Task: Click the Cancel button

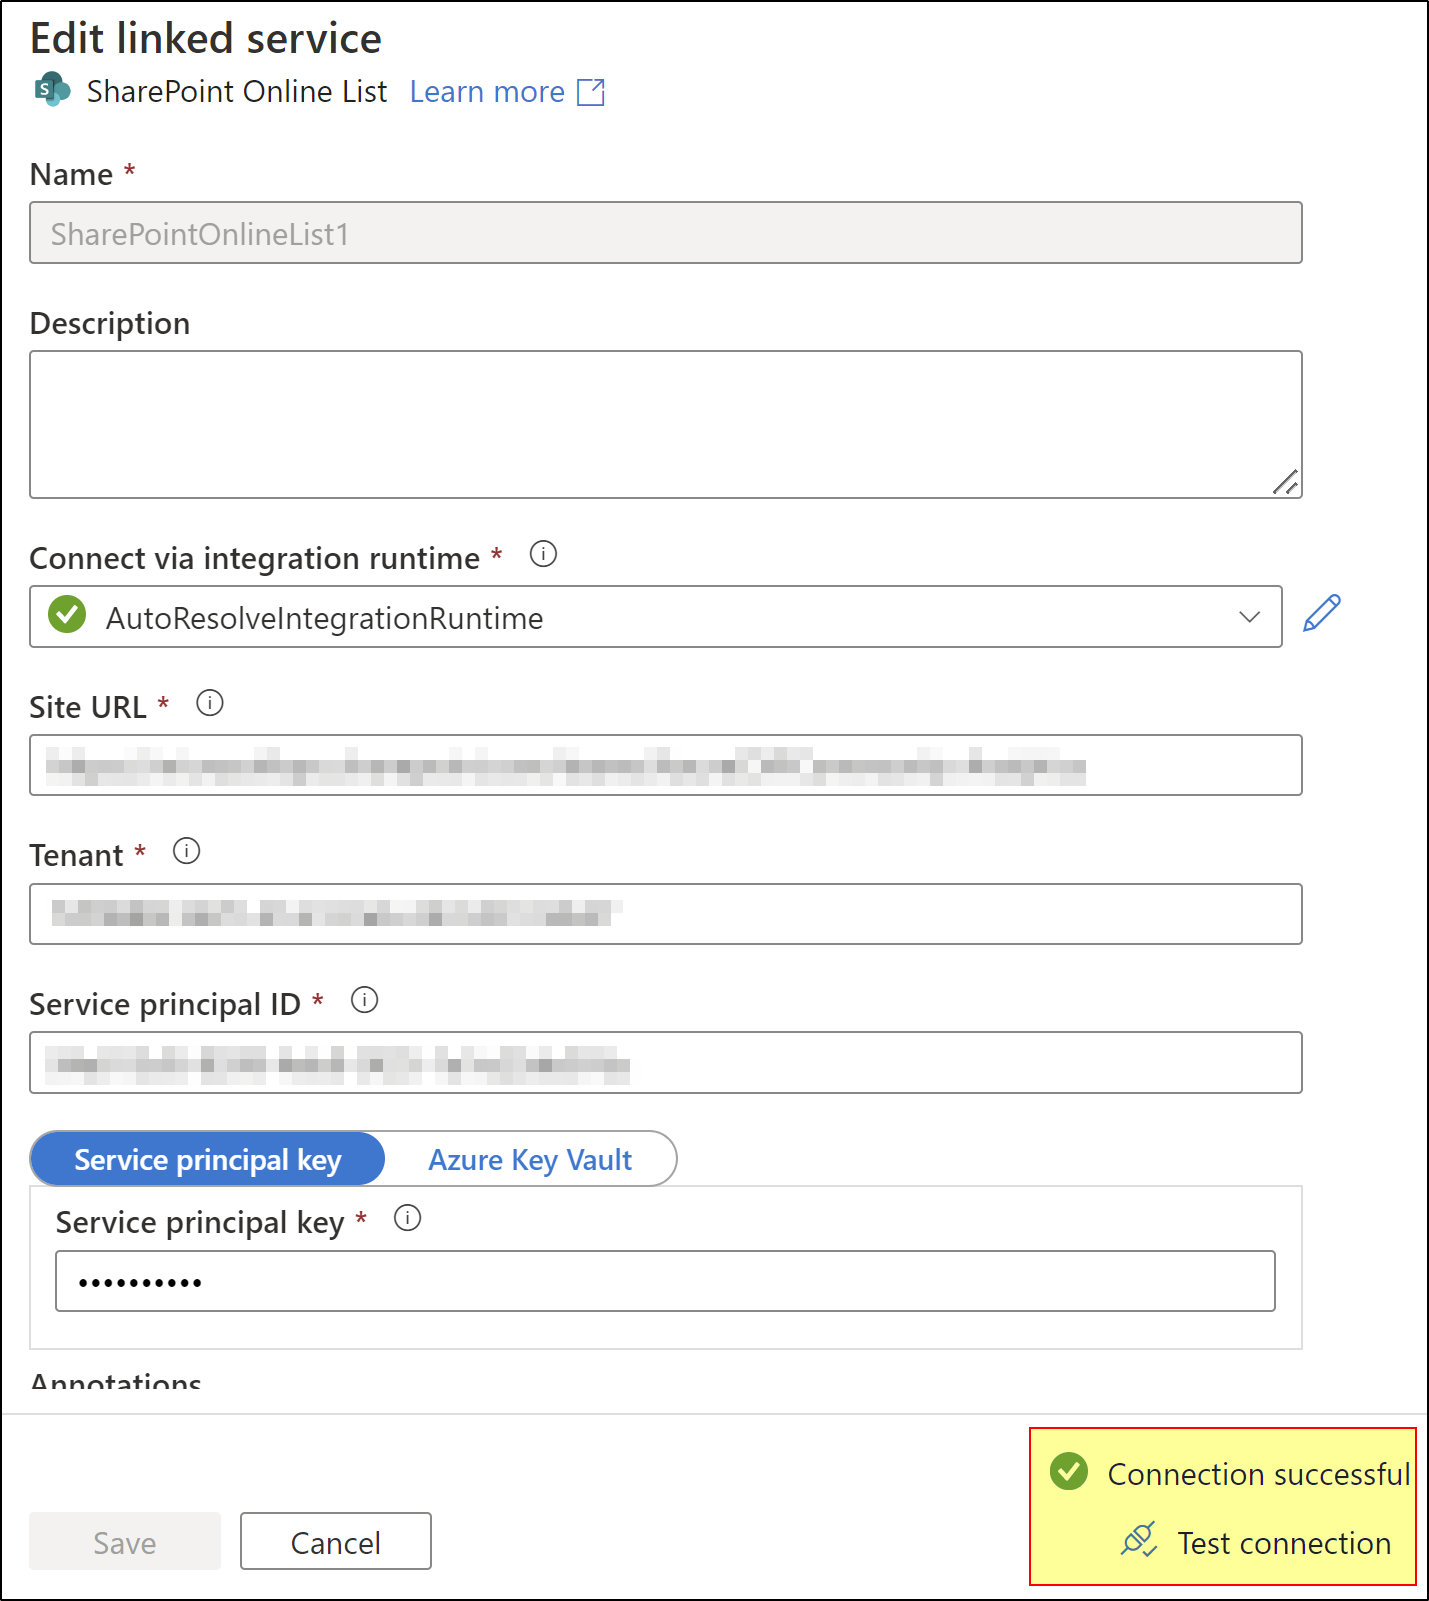Action: pos(335,1541)
